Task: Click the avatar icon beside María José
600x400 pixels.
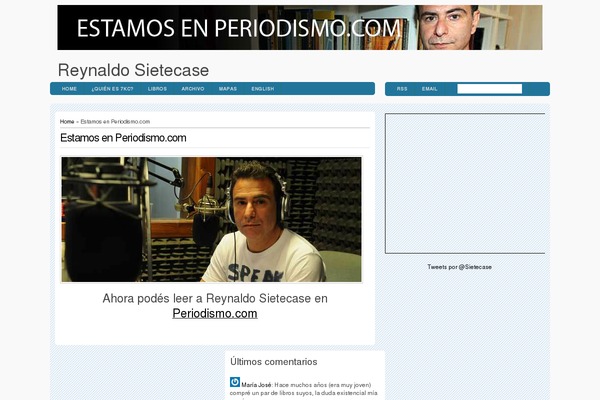Action: (235, 382)
